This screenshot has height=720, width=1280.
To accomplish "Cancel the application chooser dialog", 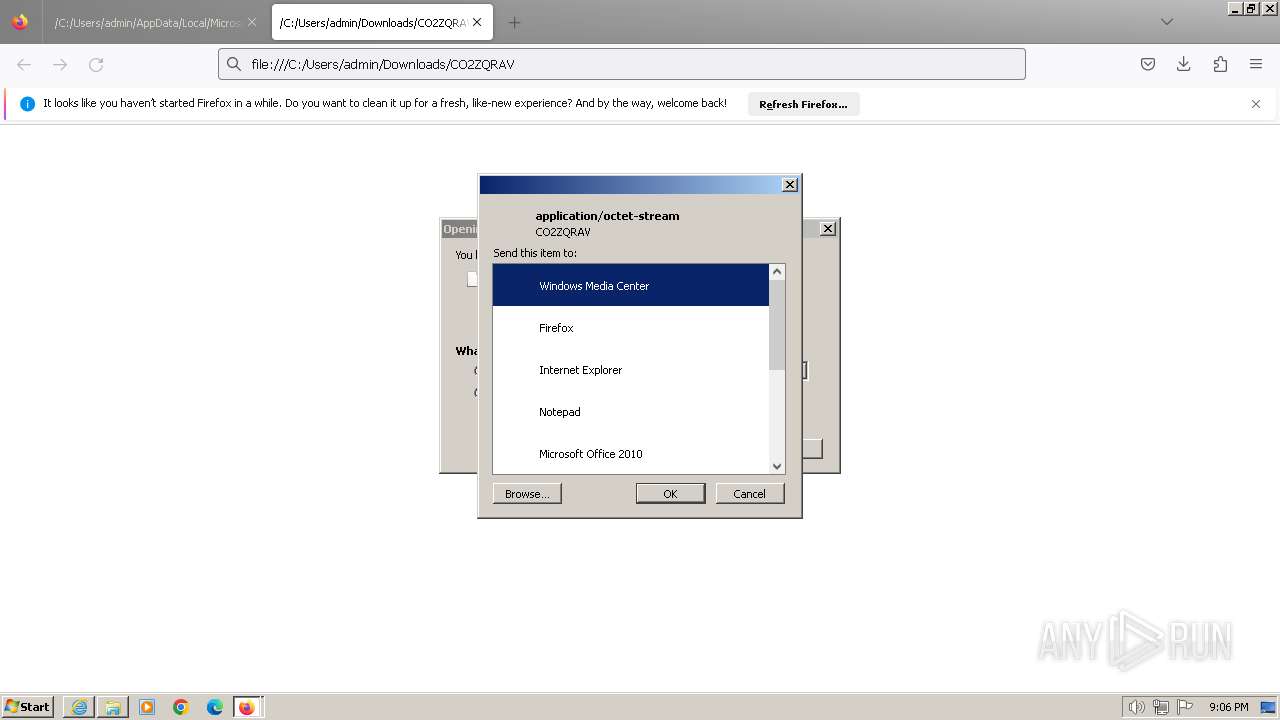I will pos(749,493).
